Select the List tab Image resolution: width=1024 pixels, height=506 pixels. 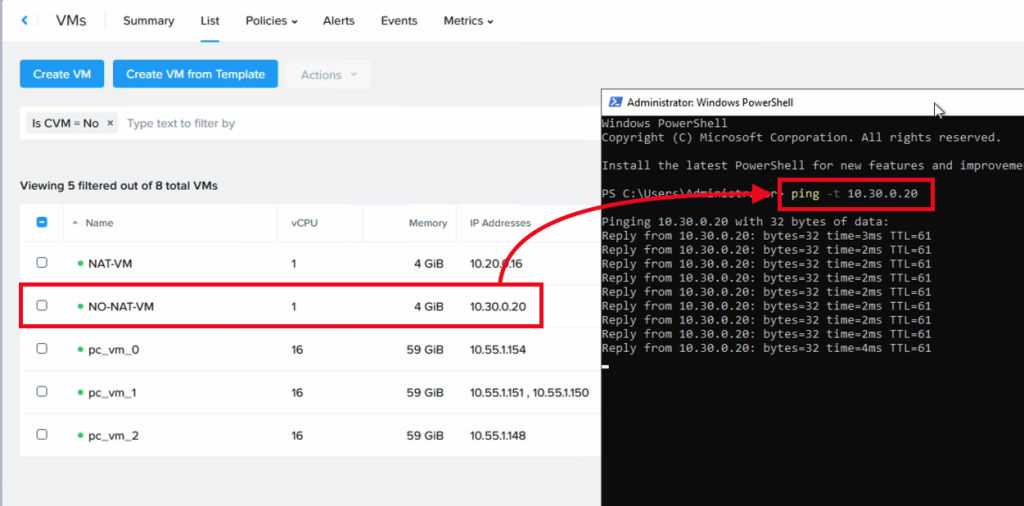(210, 21)
